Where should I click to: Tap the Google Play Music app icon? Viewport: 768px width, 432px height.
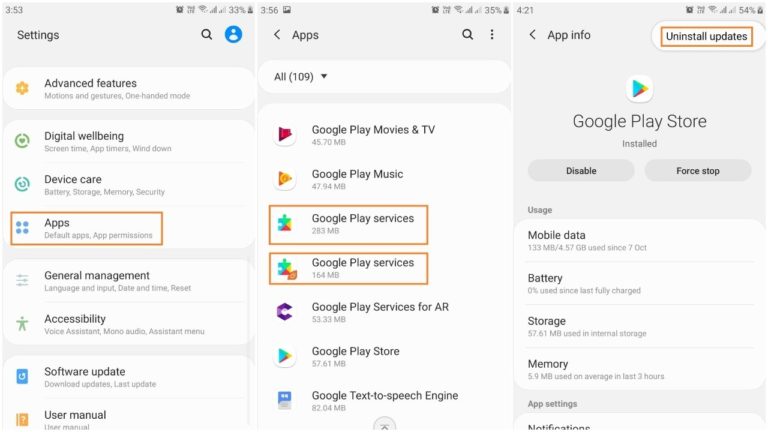point(285,179)
